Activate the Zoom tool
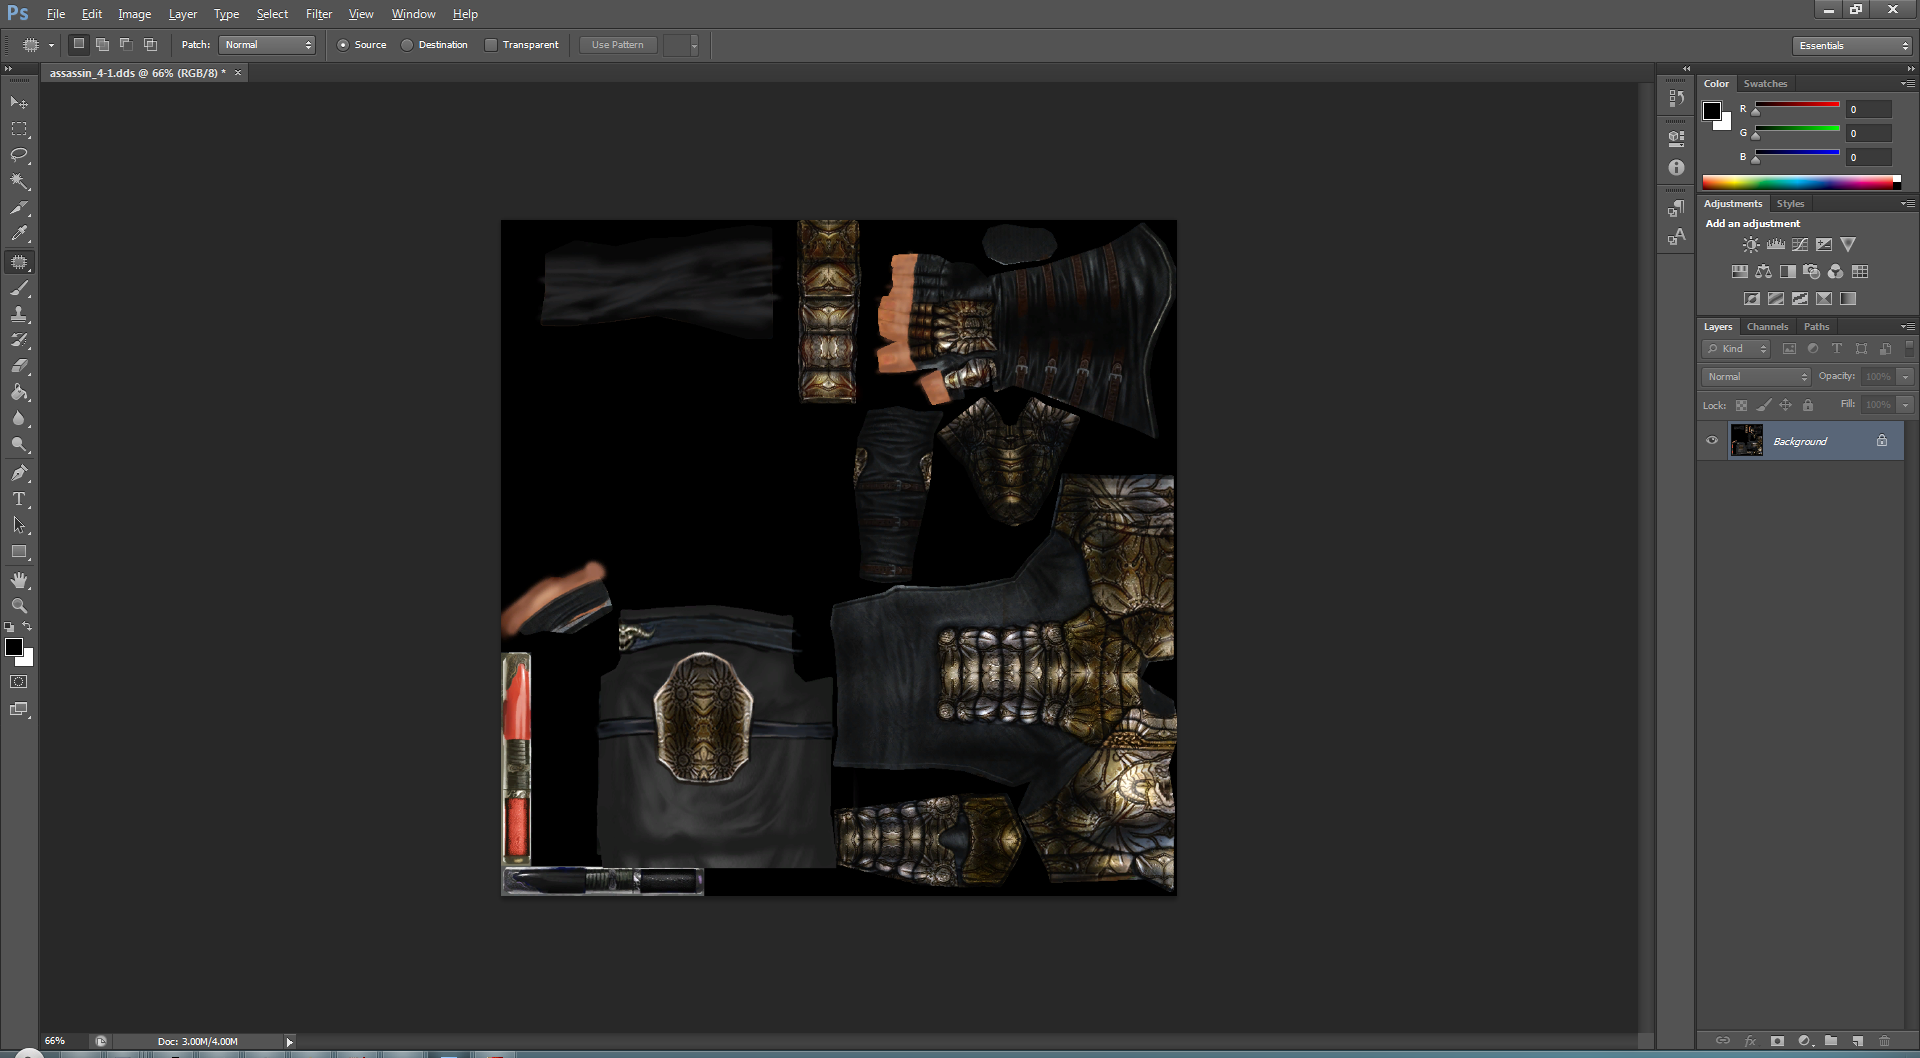Image resolution: width=1920 pixels, height=1058 pixels. pos(19,606)
